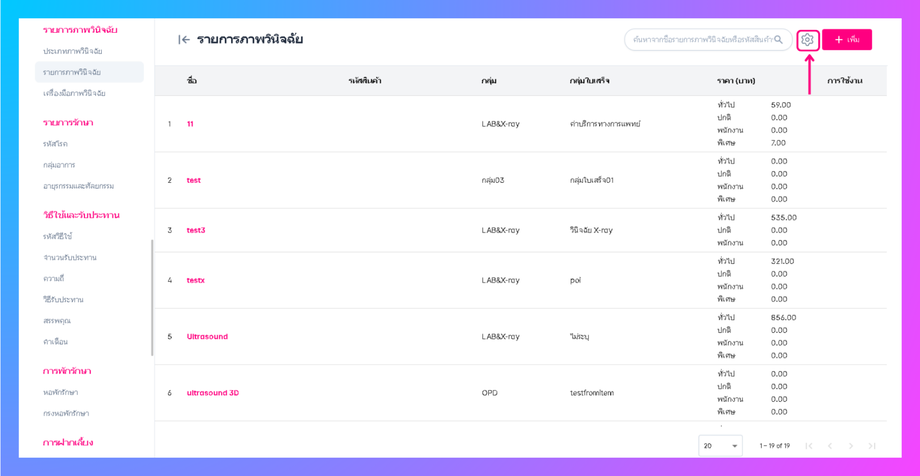Image resolution: width=920 pixels, height=476 pixels.
Task: Select เครื่องมือภาพวินิจฉัย in the sidebar
Action: click(x=74, y=93)
